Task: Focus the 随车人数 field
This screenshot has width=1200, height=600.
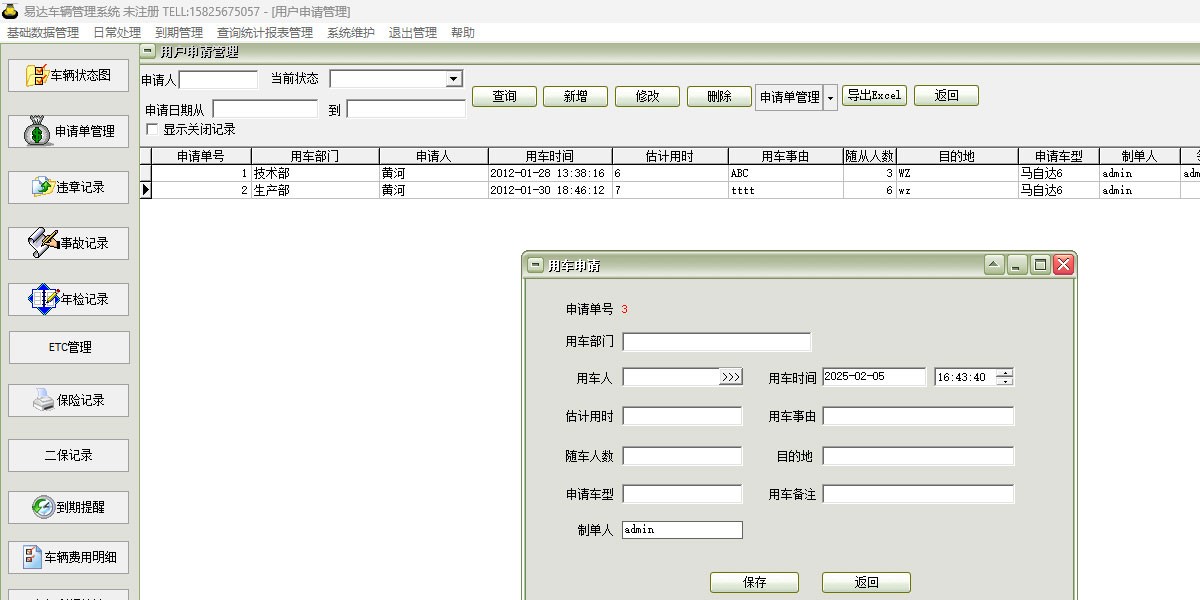Action: click(x=683, y=456)
